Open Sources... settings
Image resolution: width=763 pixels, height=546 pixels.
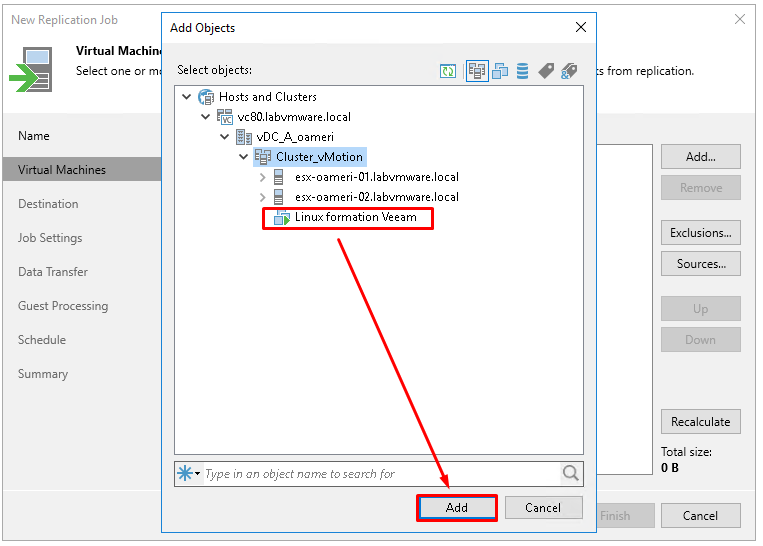[701, 264]
